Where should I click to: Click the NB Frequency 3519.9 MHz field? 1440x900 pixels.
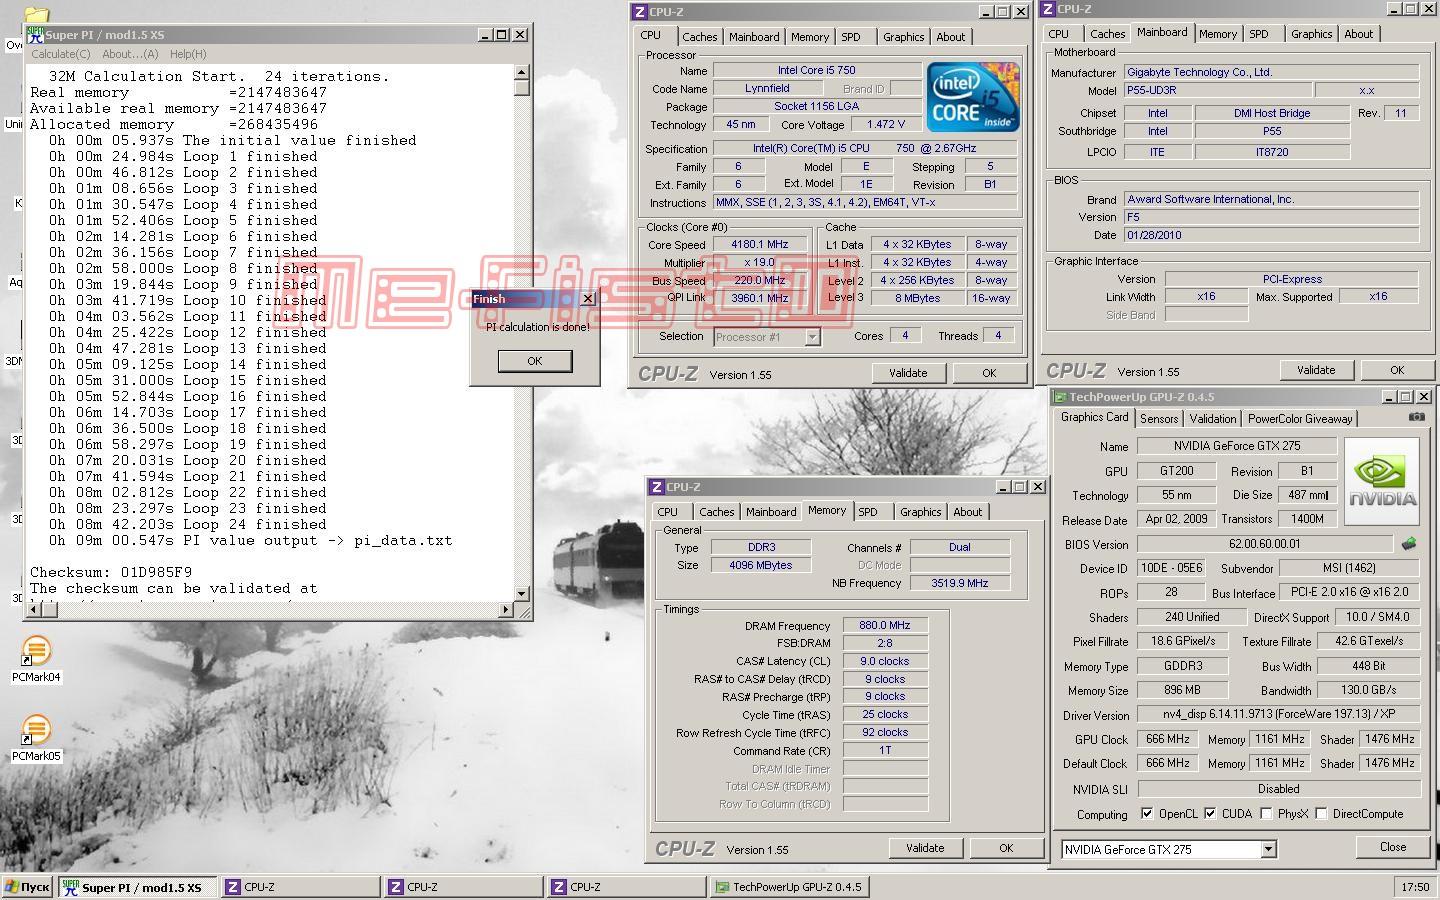pyautogui.click(x=960, y=583)
